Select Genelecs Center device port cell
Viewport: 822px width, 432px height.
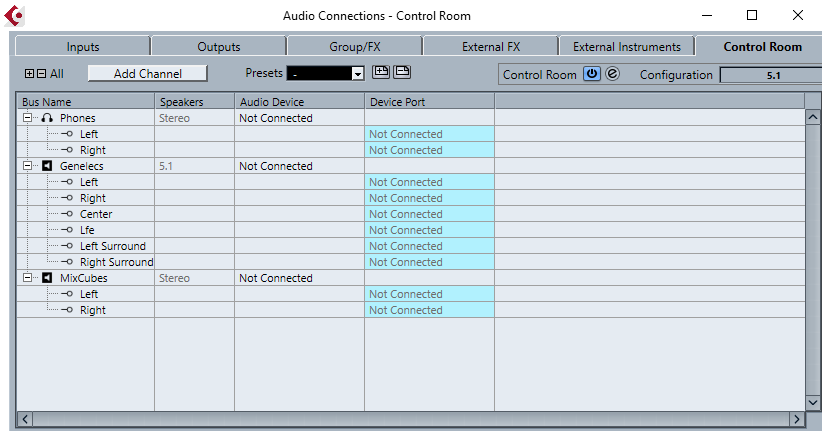point(429,214)
